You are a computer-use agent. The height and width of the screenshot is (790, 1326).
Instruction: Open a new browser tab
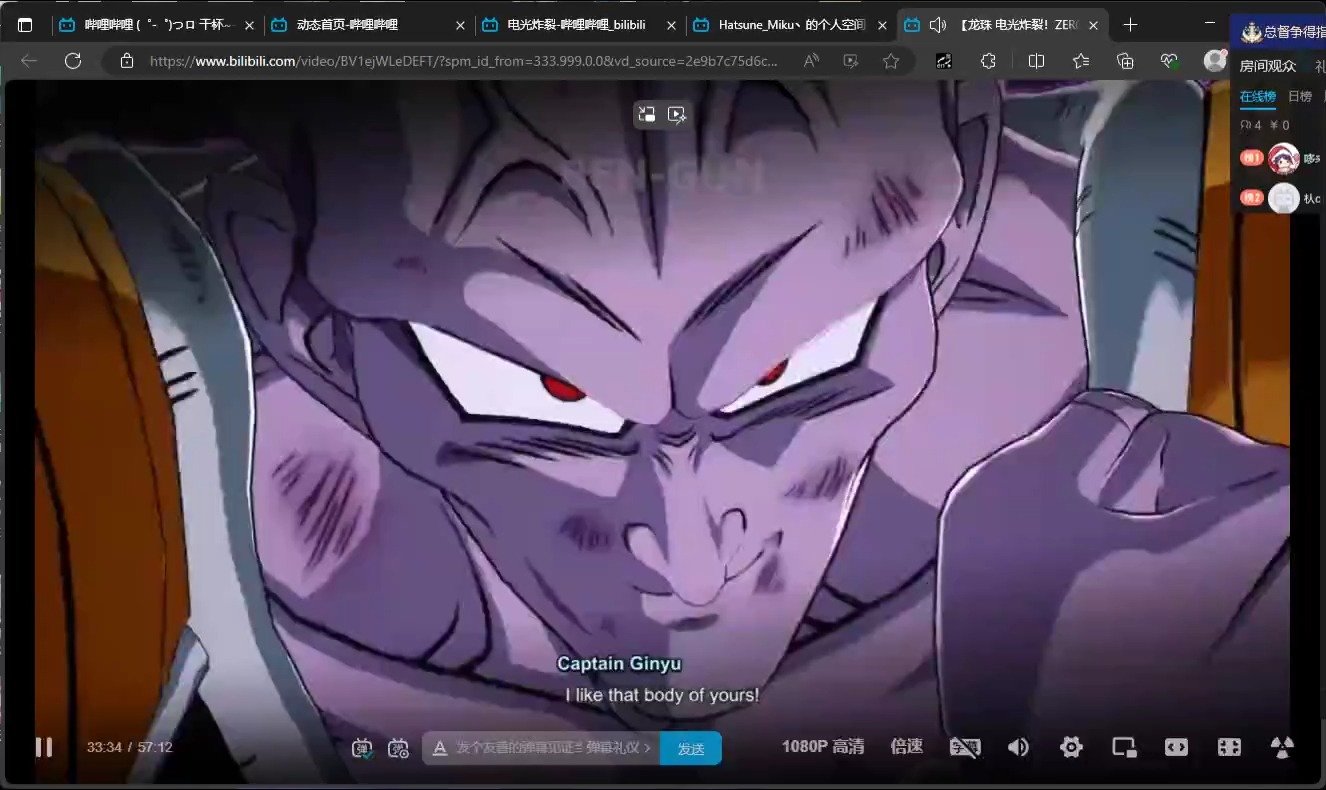[x=1130, y=25]
